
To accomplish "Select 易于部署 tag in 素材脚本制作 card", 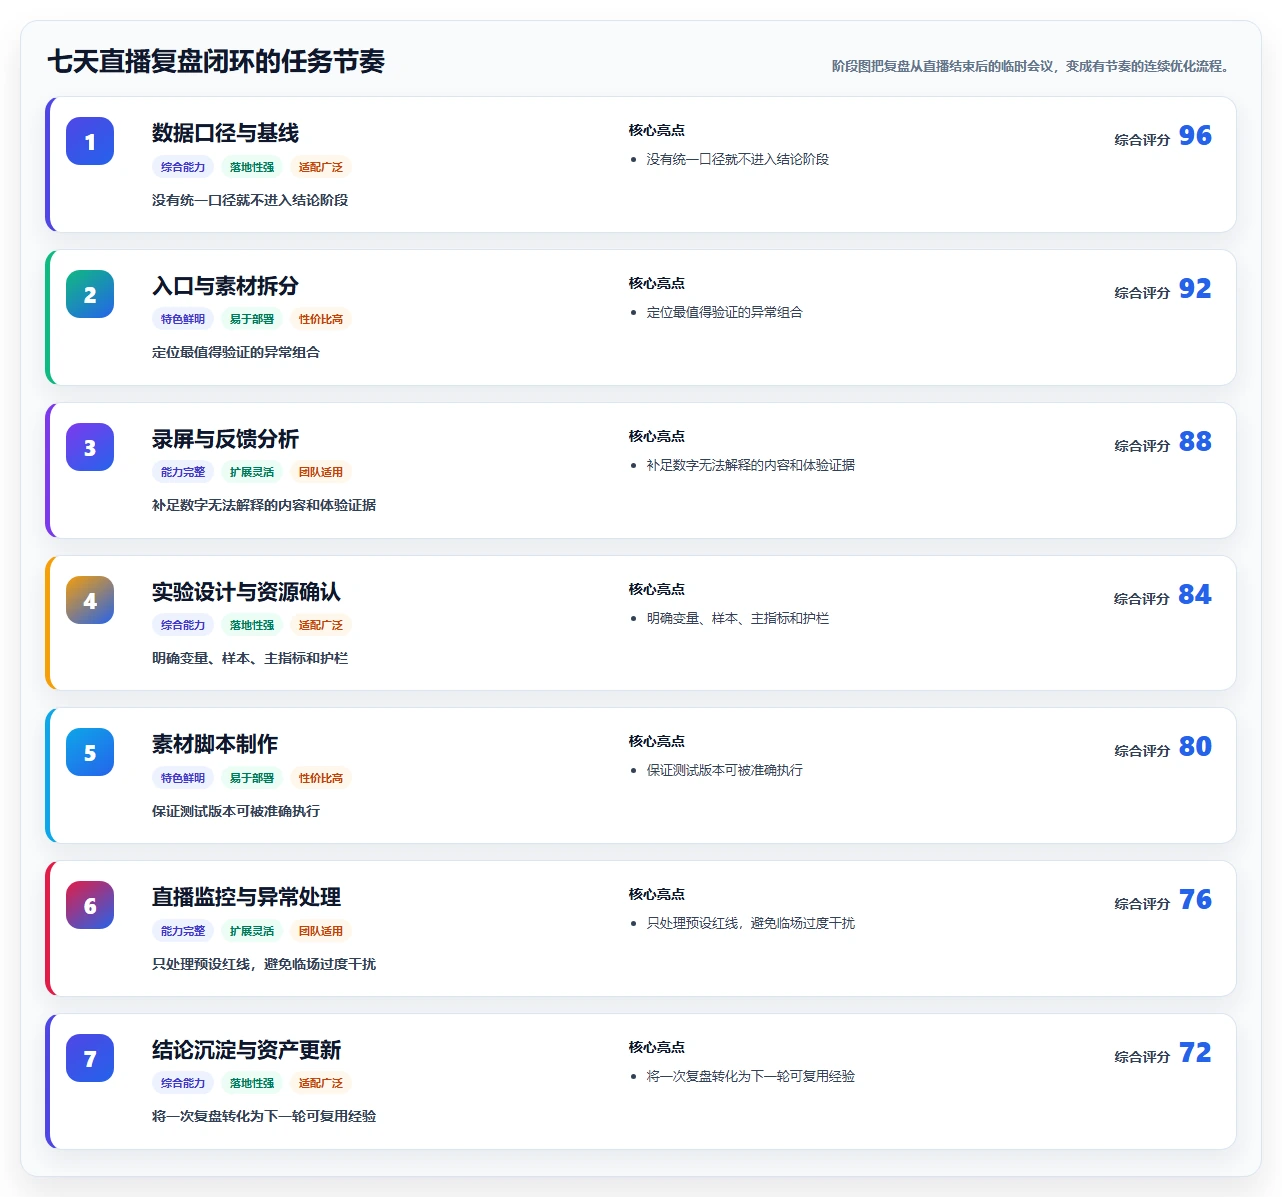I will pos(252,778).
